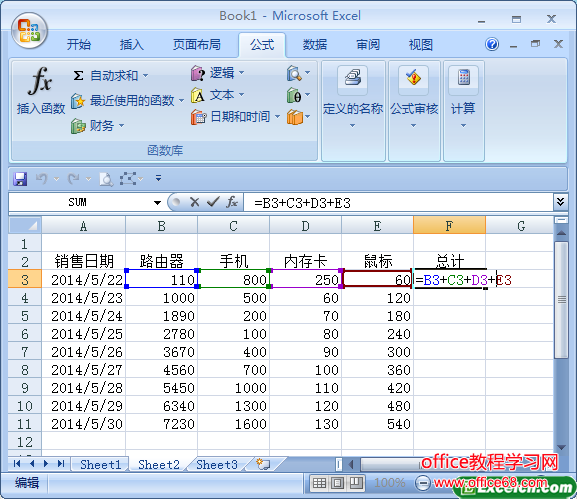Open the Text functions icon
The image size is (577, 499).
198,95
